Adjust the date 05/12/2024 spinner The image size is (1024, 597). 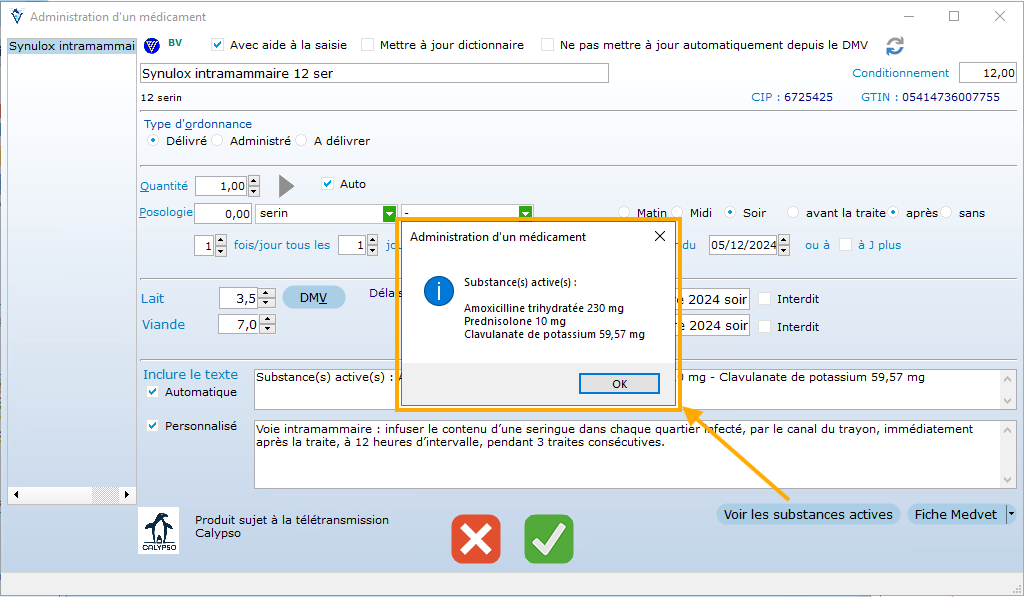784,245
